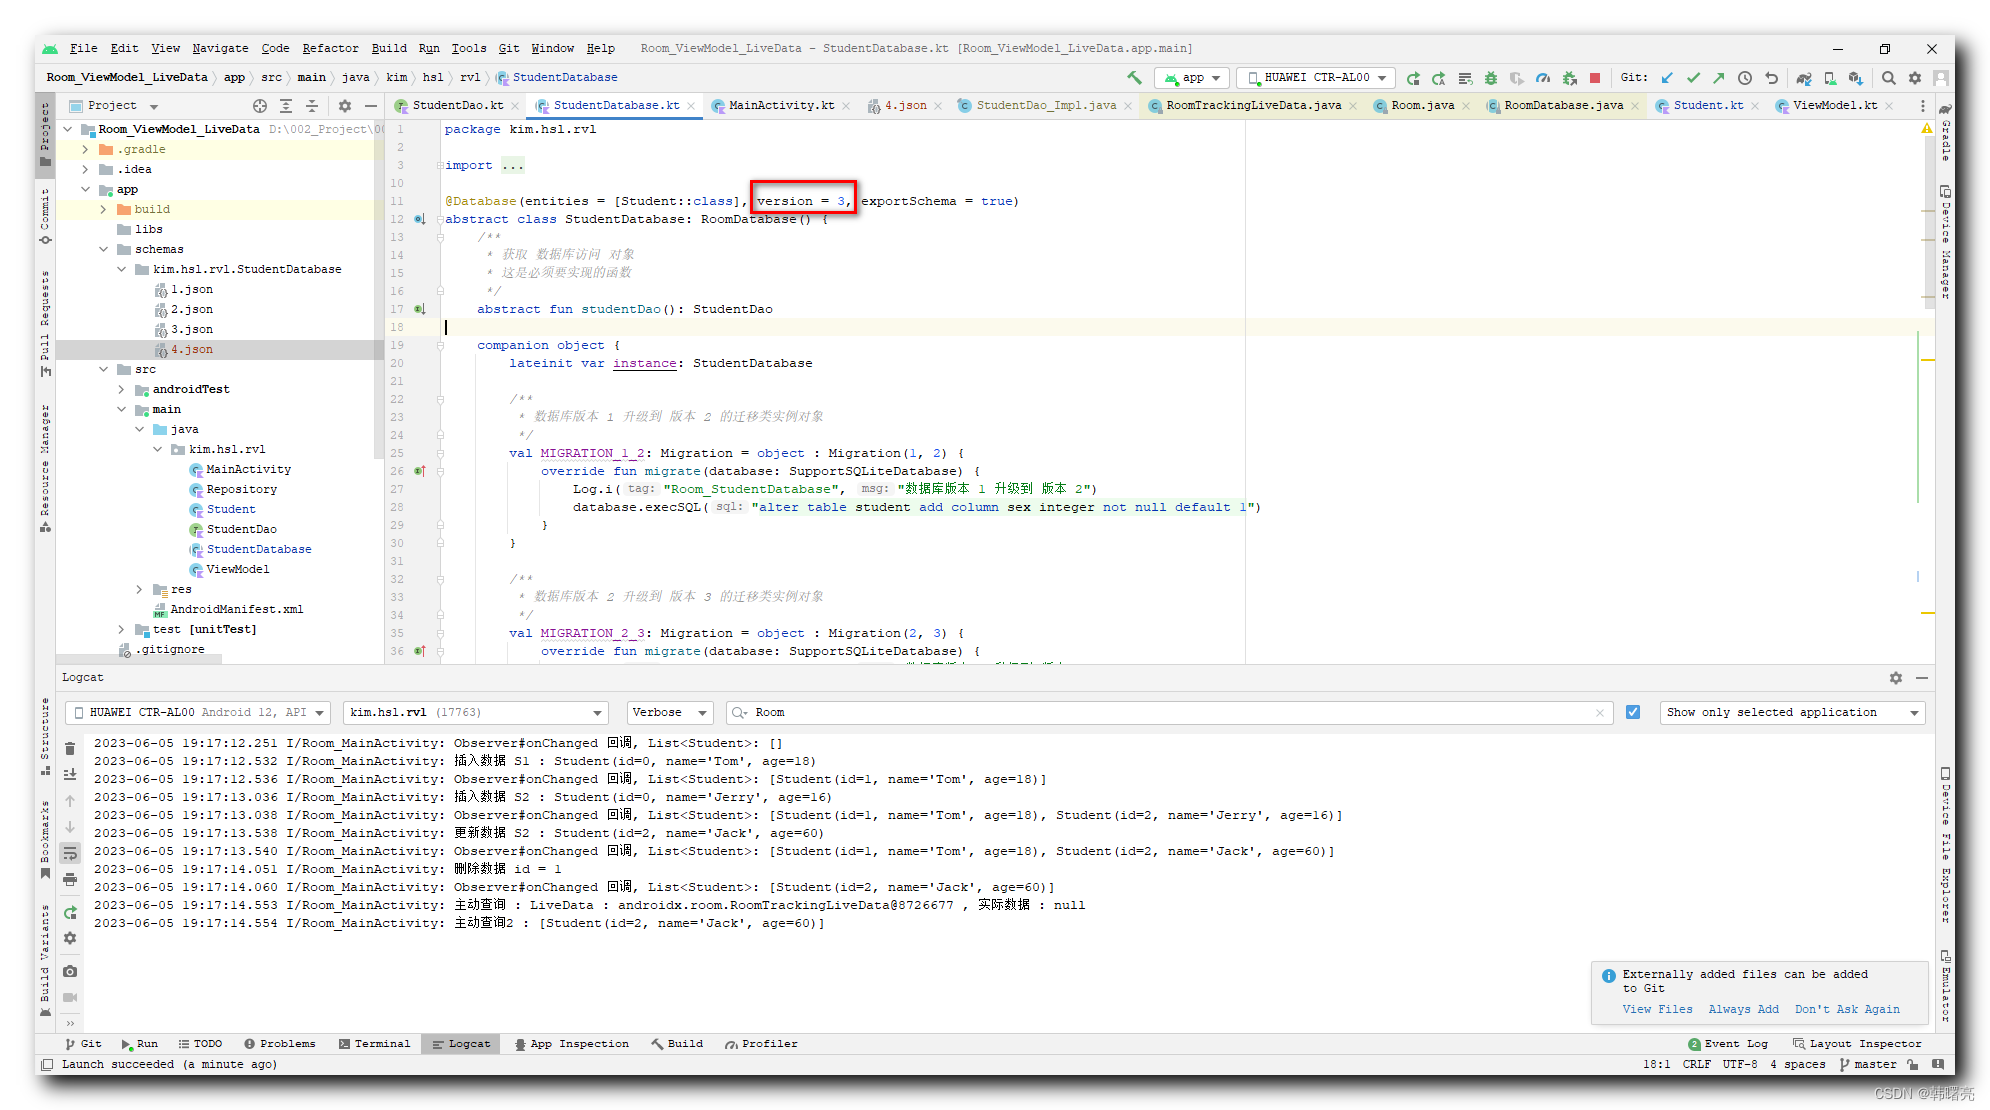Click the Make Project hammer icon

[x=1134, y=78]
